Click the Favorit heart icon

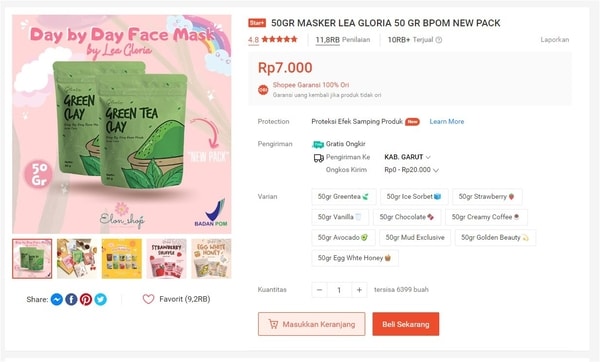click(148, 299)
